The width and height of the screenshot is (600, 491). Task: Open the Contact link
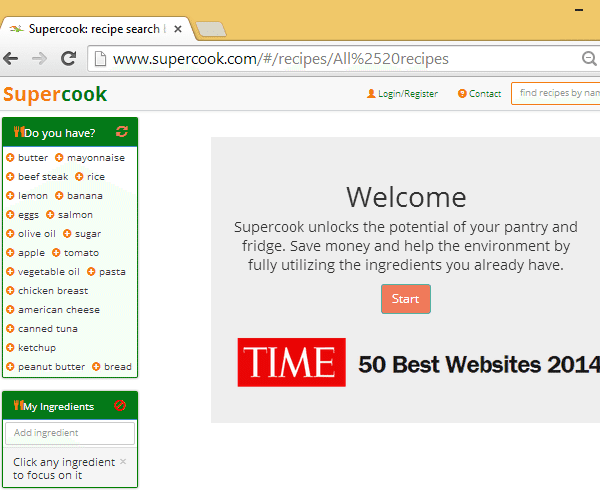pos(479,94)
